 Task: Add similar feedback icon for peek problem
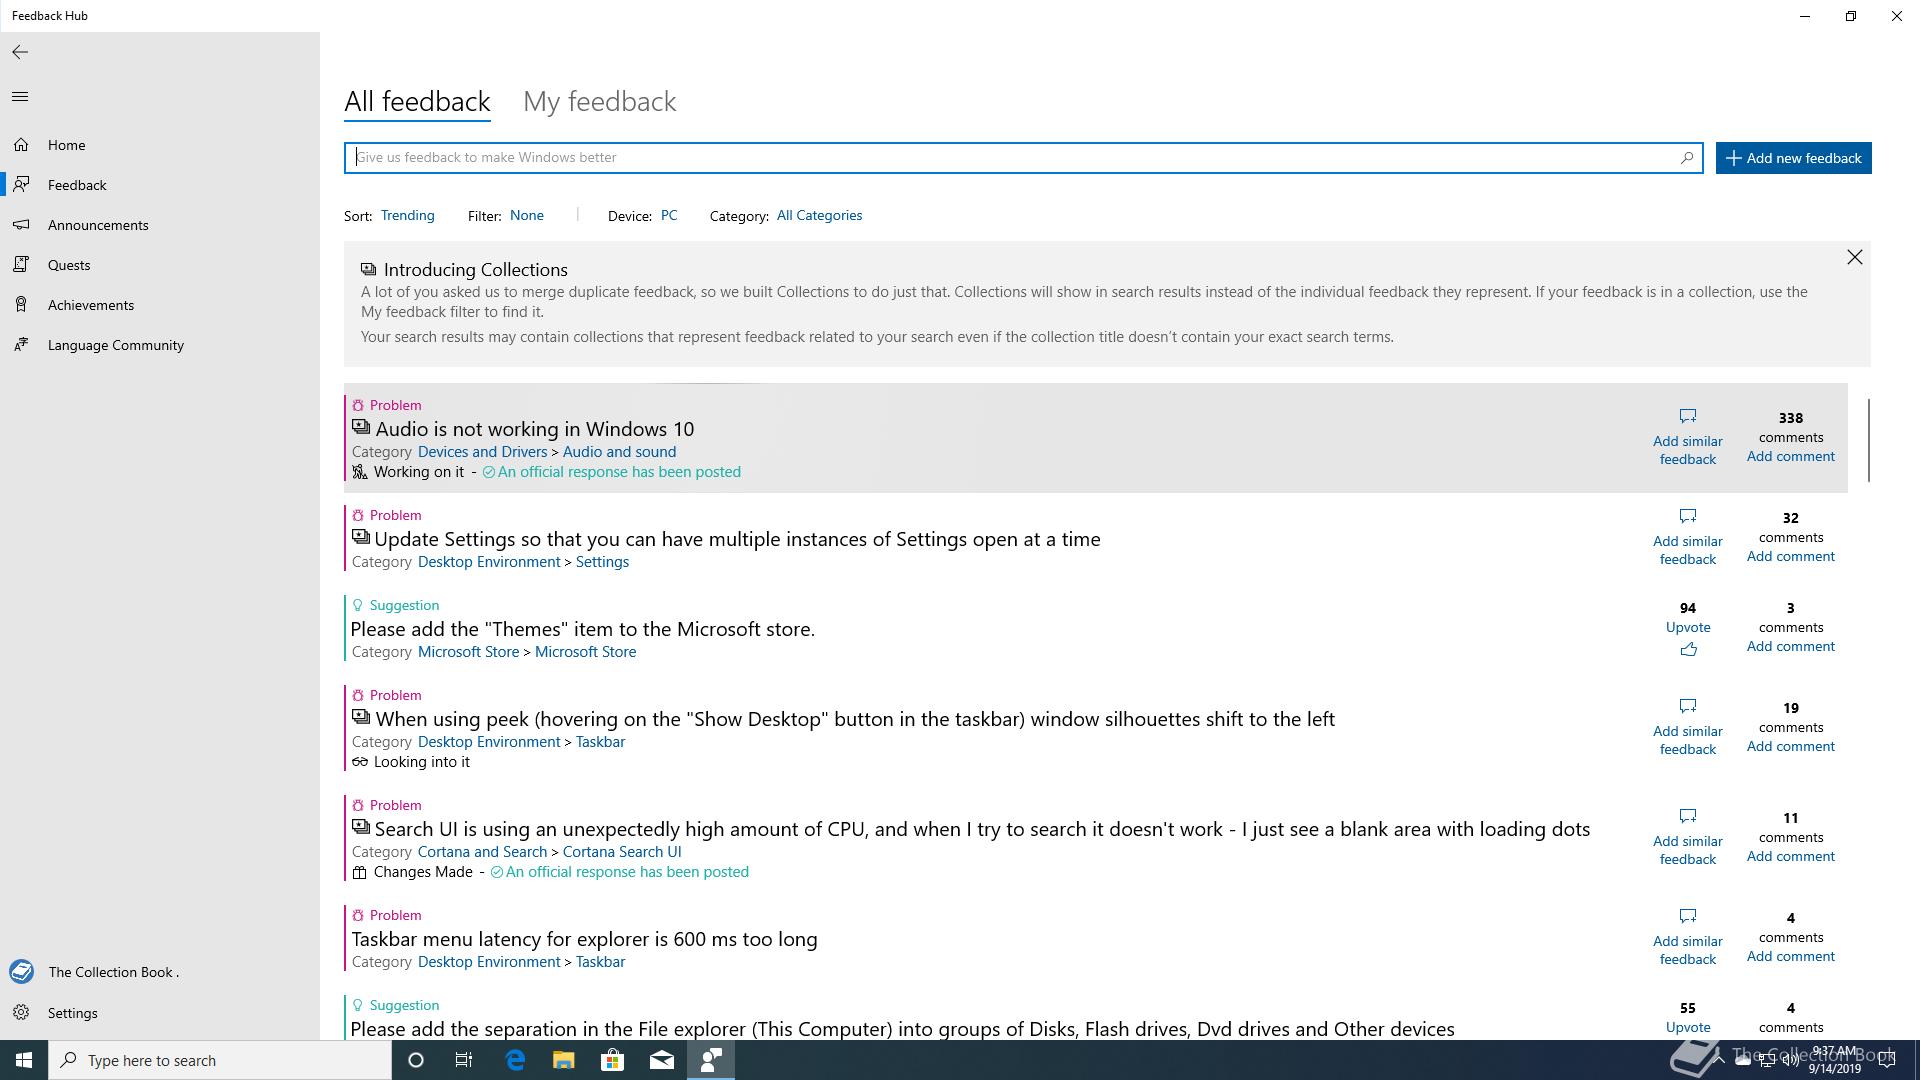tap(1688, 706)
